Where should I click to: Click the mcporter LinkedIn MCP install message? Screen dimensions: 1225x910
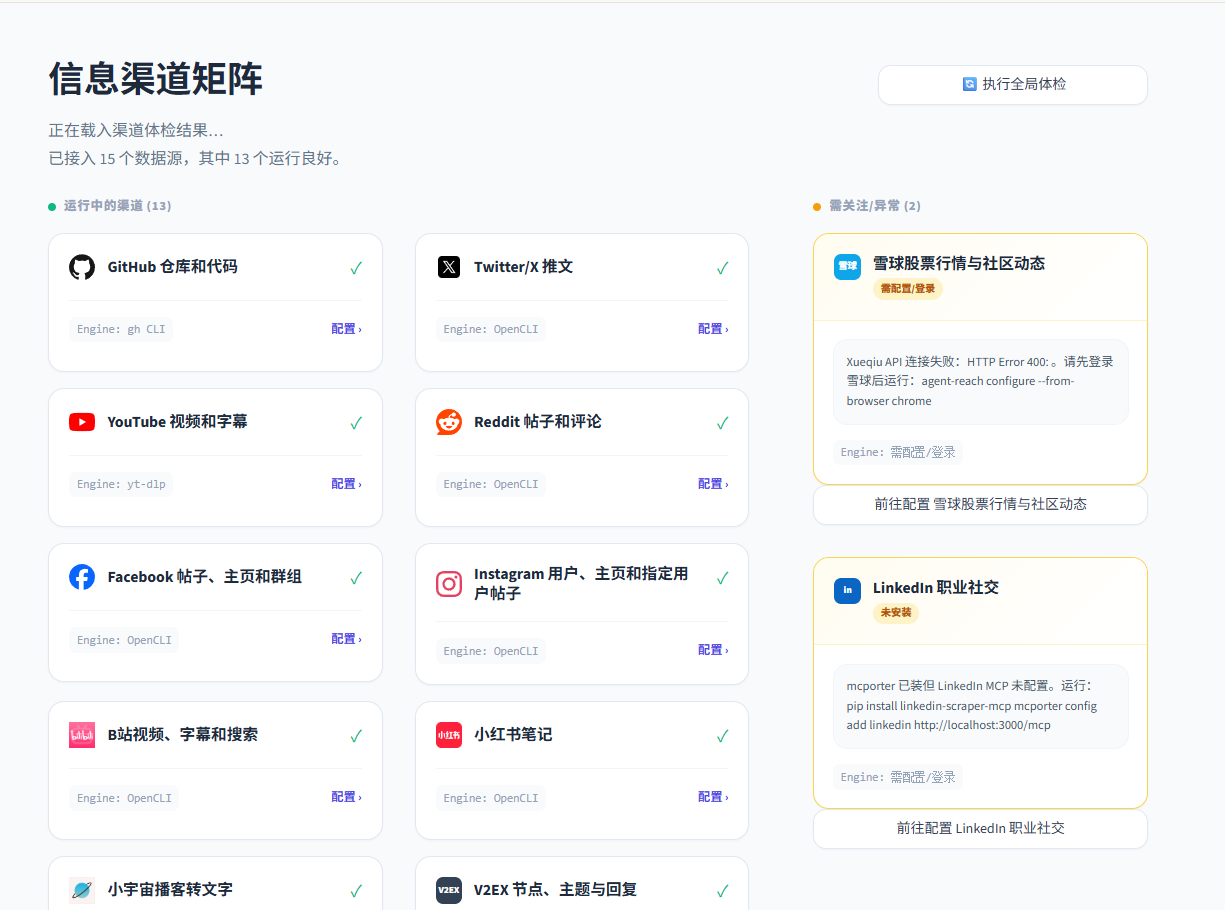[980, 706]
